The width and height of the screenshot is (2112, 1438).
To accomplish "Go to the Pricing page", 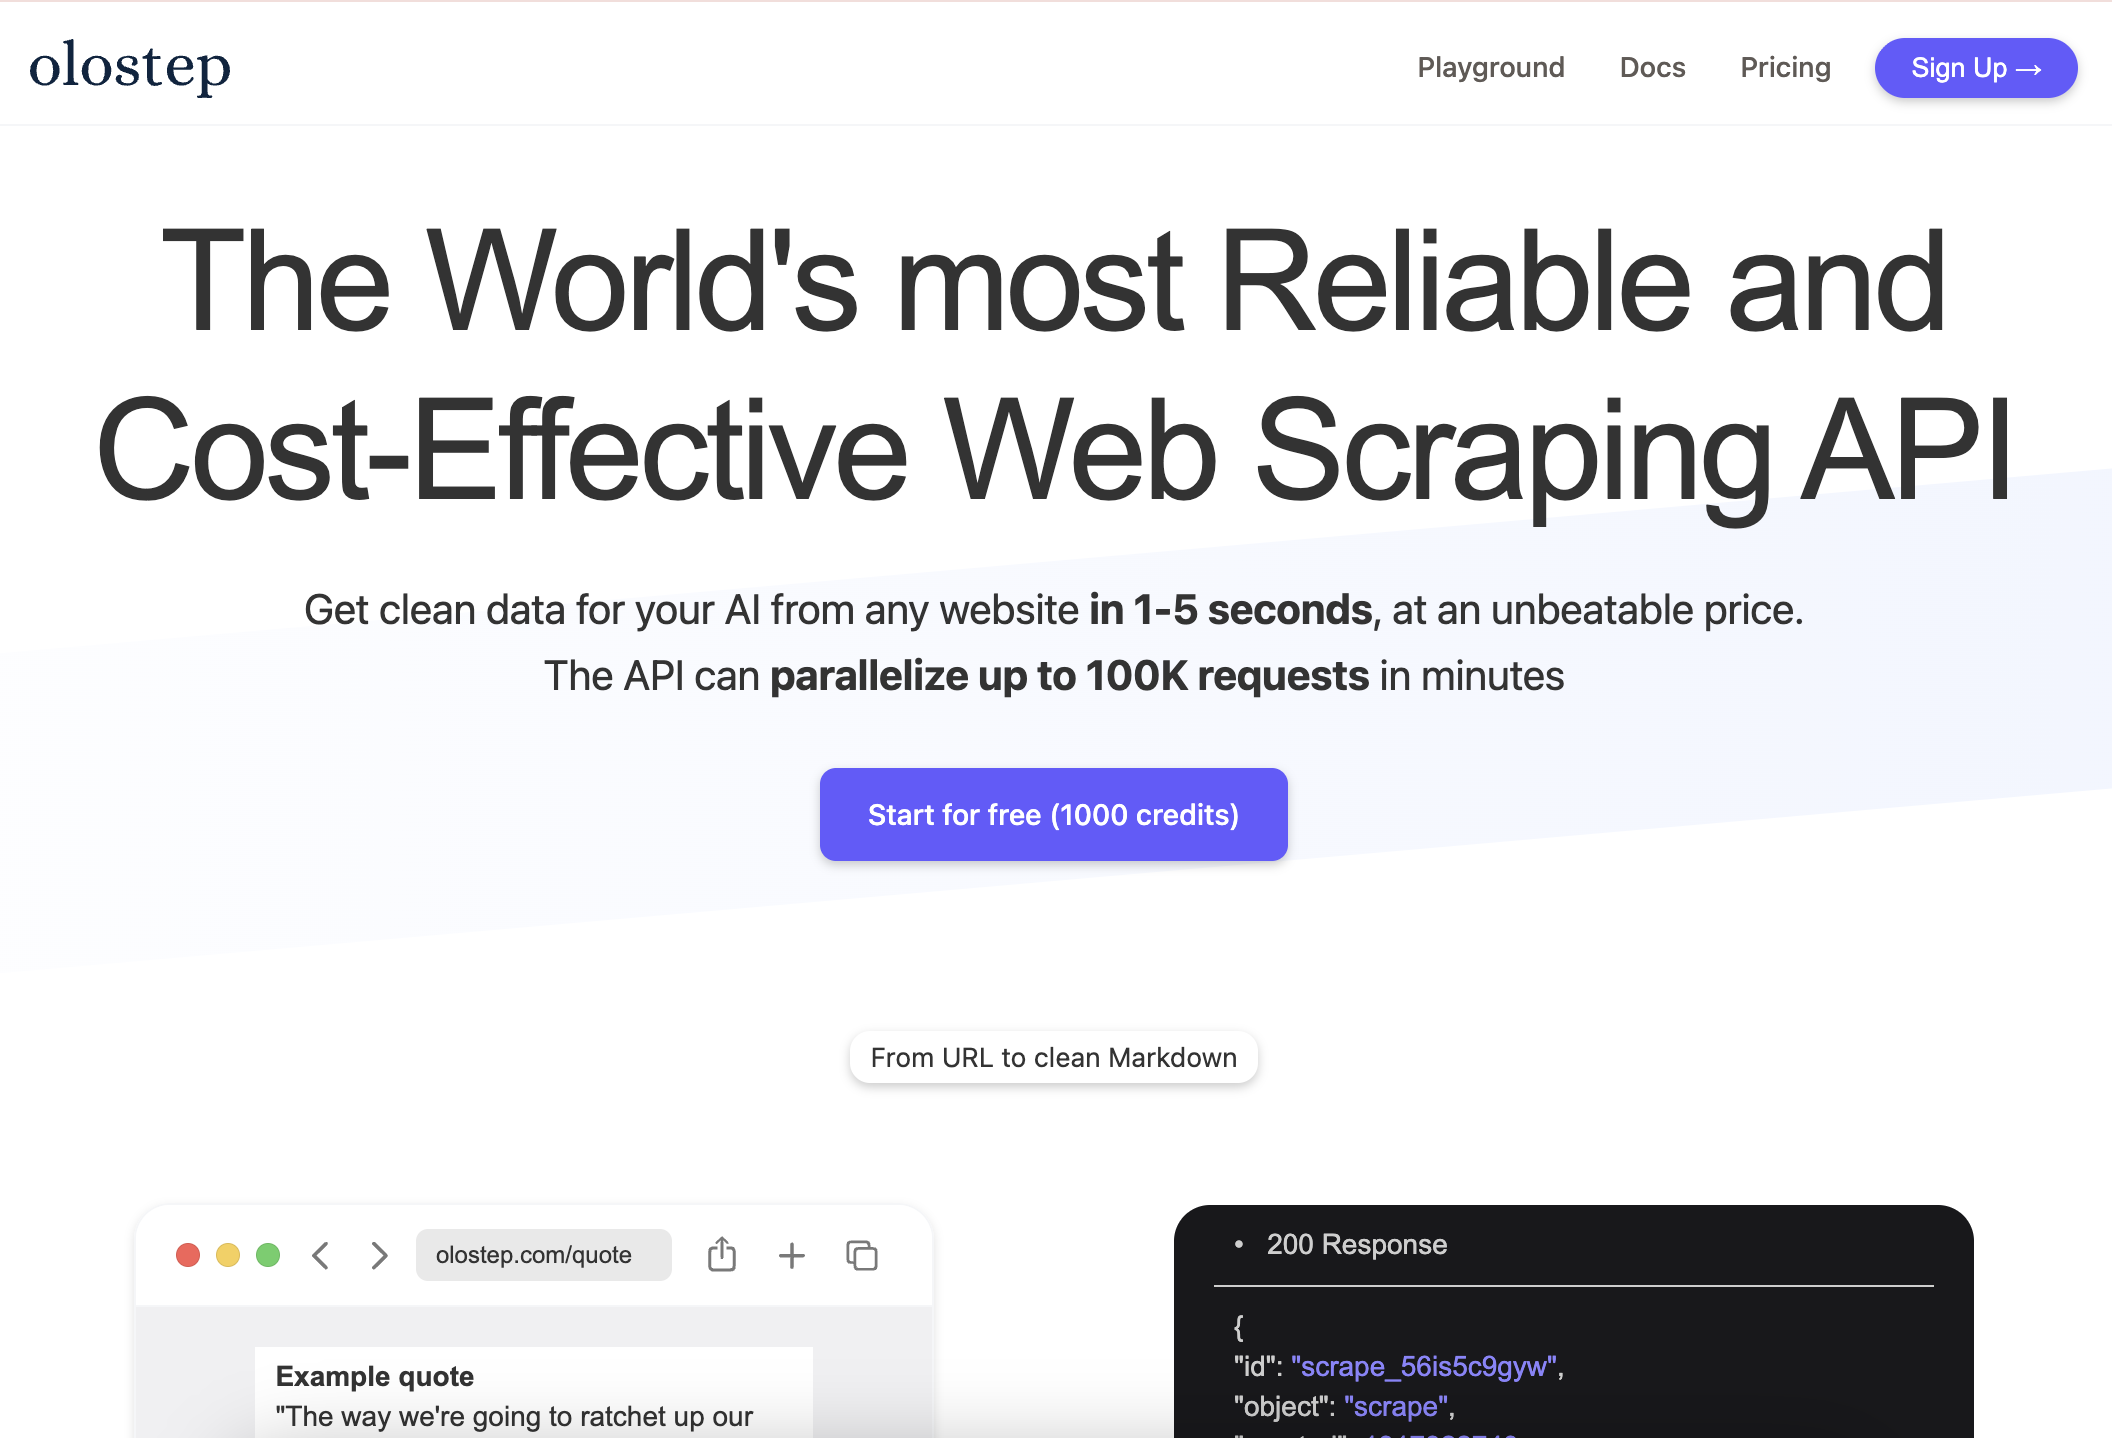I will pos(1785,67).
